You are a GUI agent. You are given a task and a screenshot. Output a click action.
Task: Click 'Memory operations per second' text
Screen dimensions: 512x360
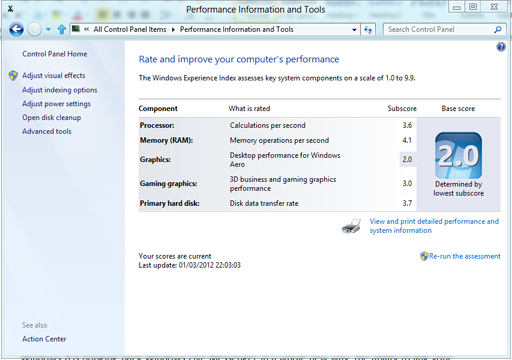pyautogui.click(x=279, y=140)
